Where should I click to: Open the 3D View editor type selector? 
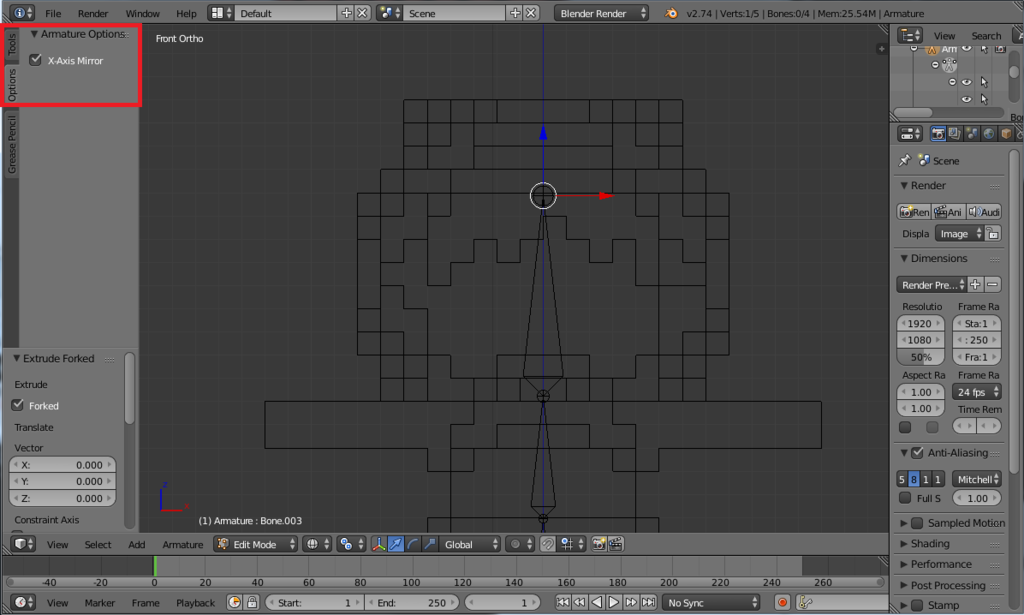tap(24, 544)
